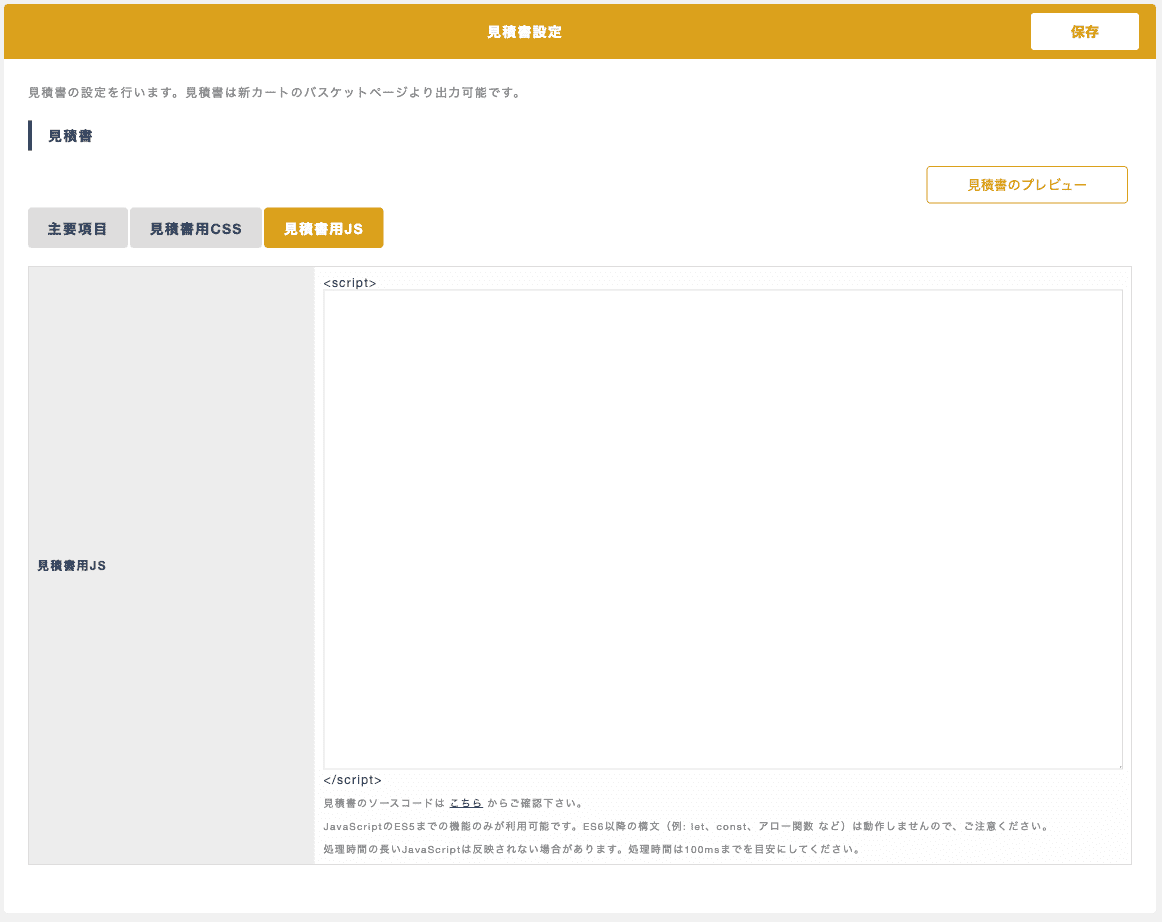Click the ES5 JavaScript limitation note
Viewport: 1162px width, 922px height.
click(x=686, y=826)
